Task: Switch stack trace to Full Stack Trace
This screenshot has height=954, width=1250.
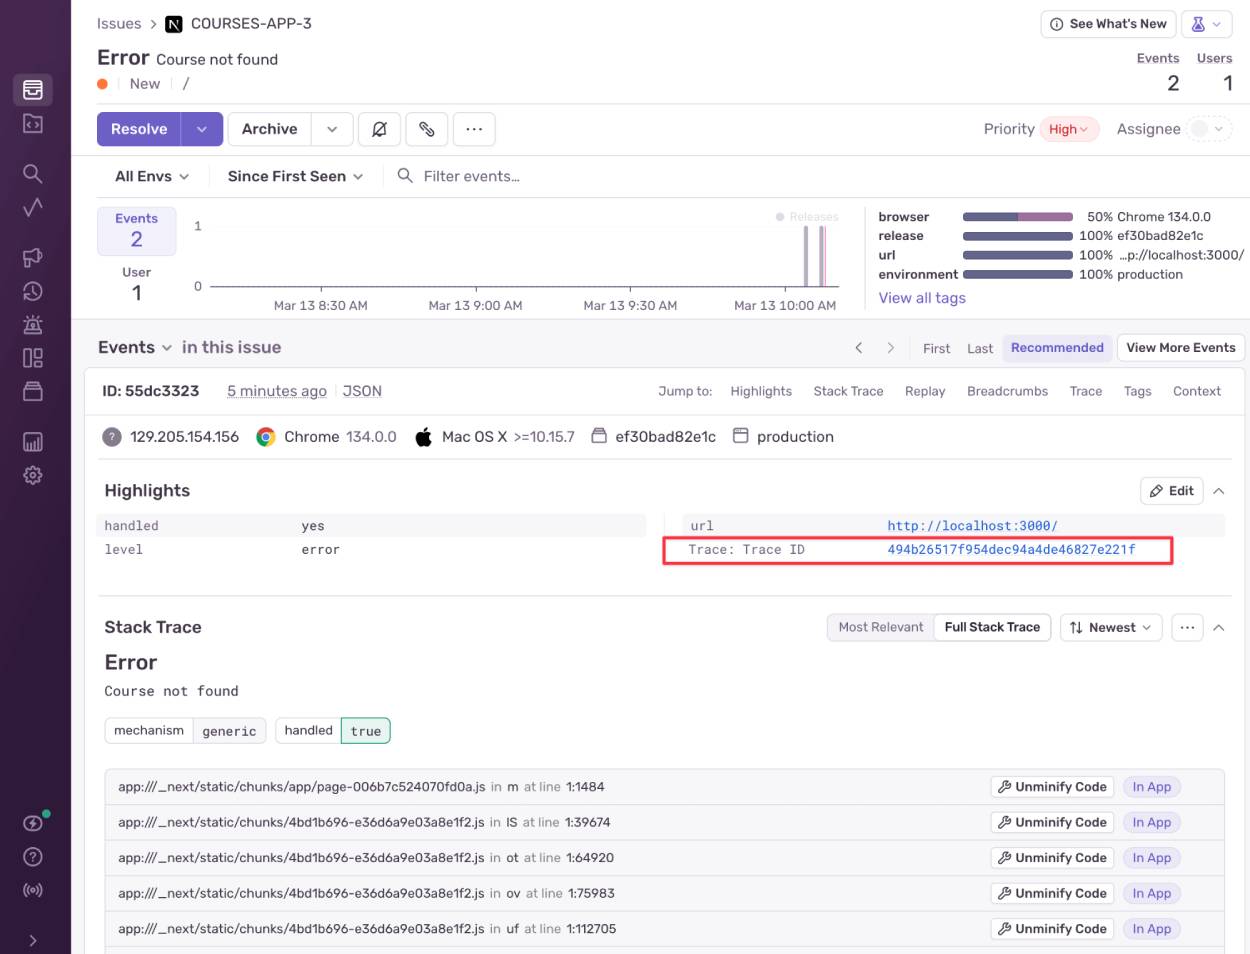Action: point(991,627)
